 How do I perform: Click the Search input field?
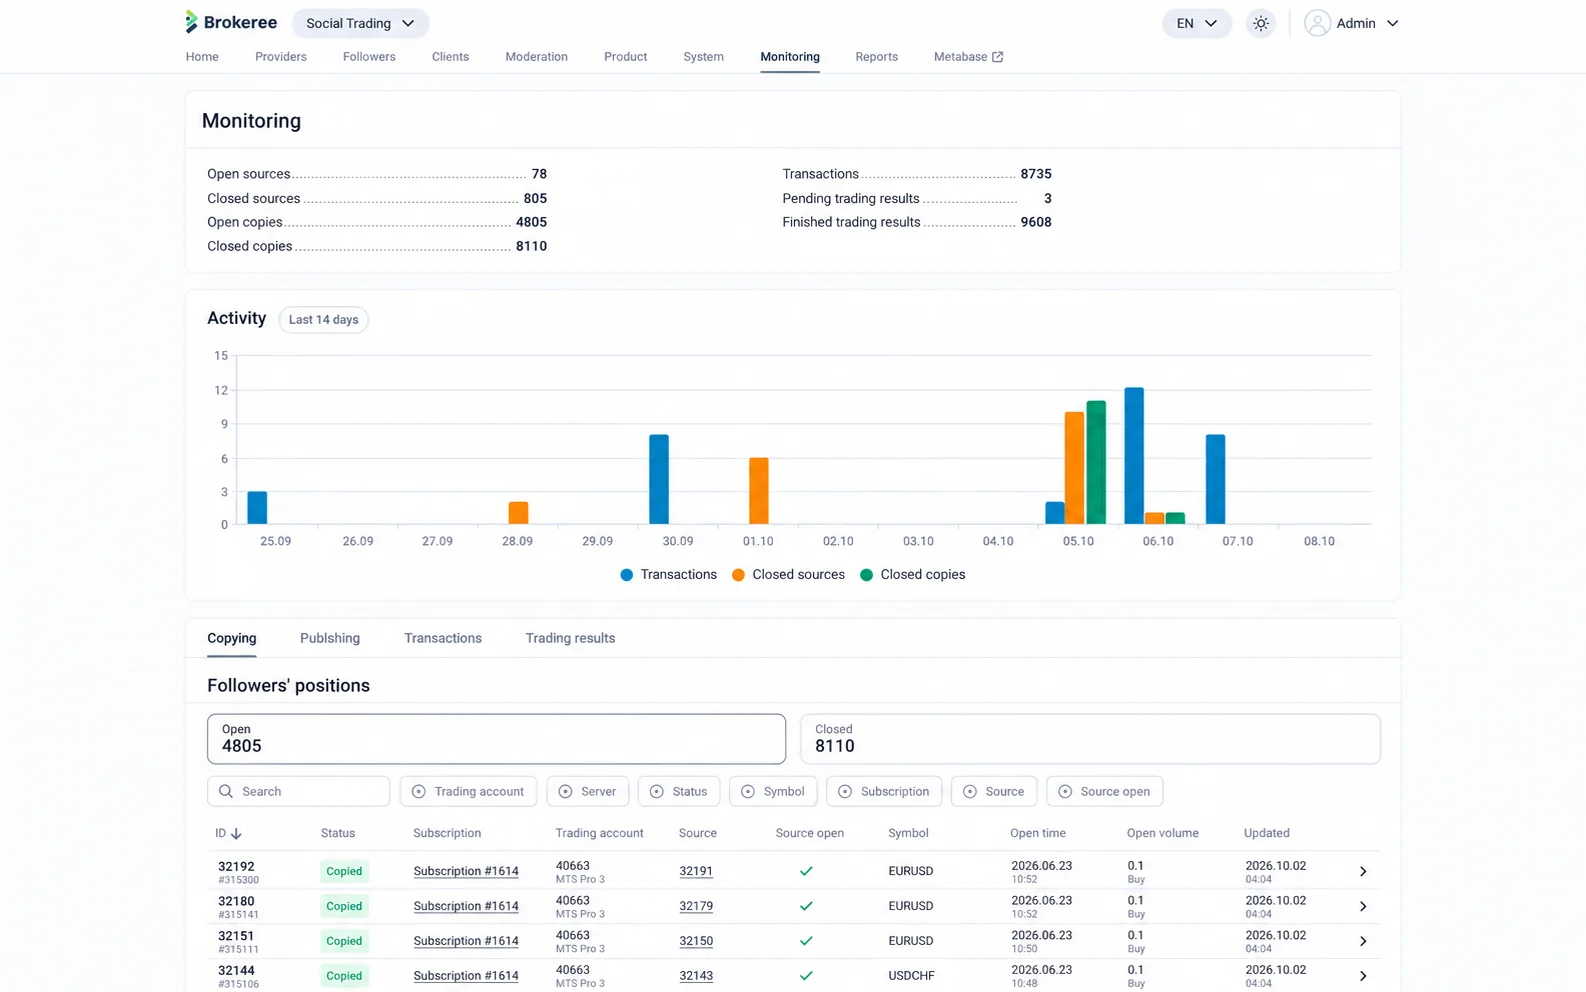point(298,791)
